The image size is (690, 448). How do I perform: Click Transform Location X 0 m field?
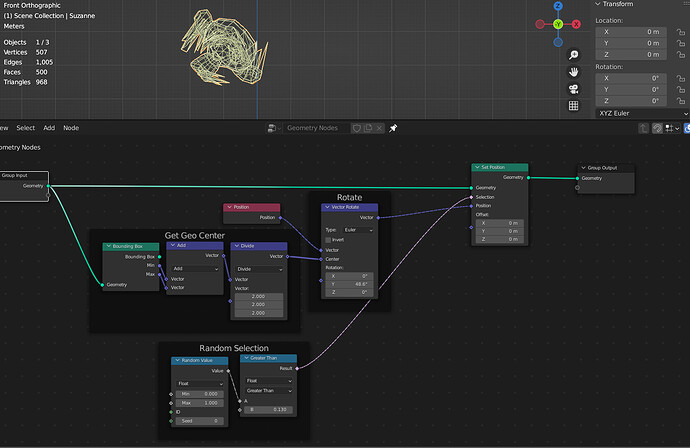(631, 32)
